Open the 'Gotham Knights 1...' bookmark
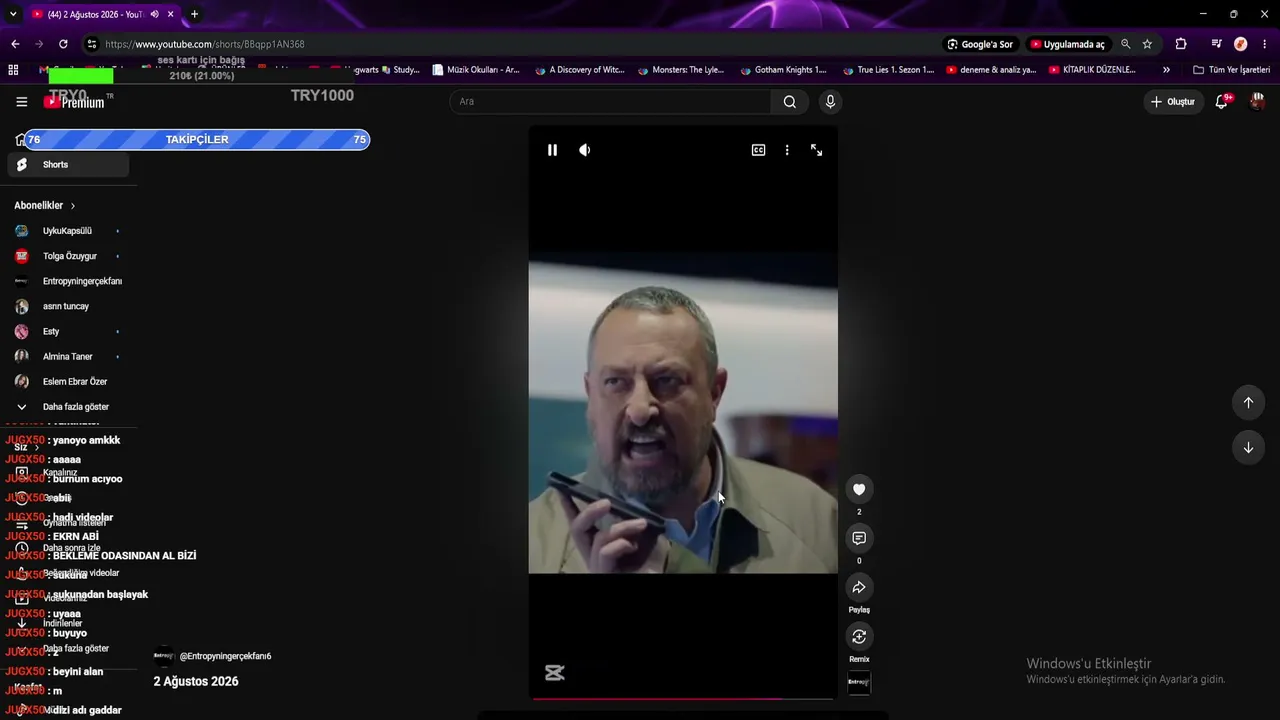 [784, 70]
